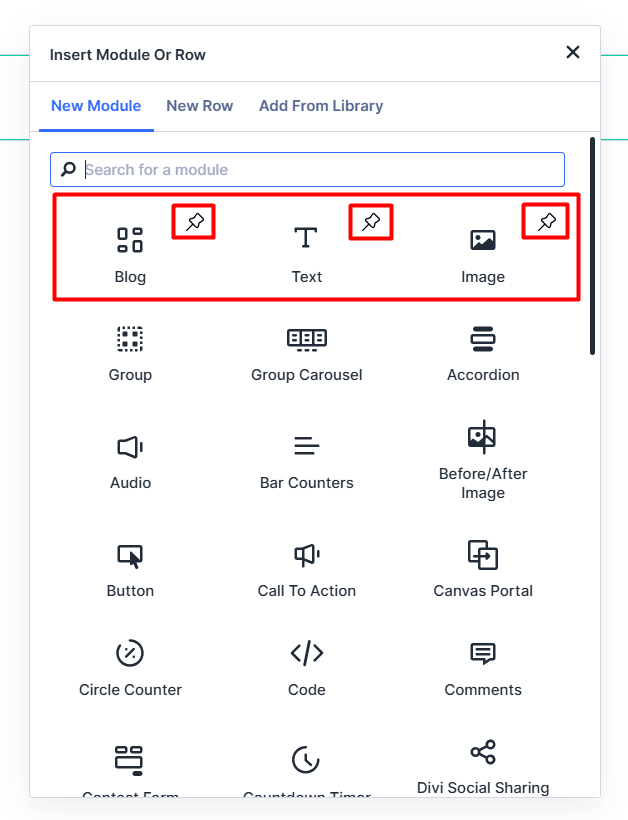
Task: Open the Add From Library tab
Action: coord(321,106)
